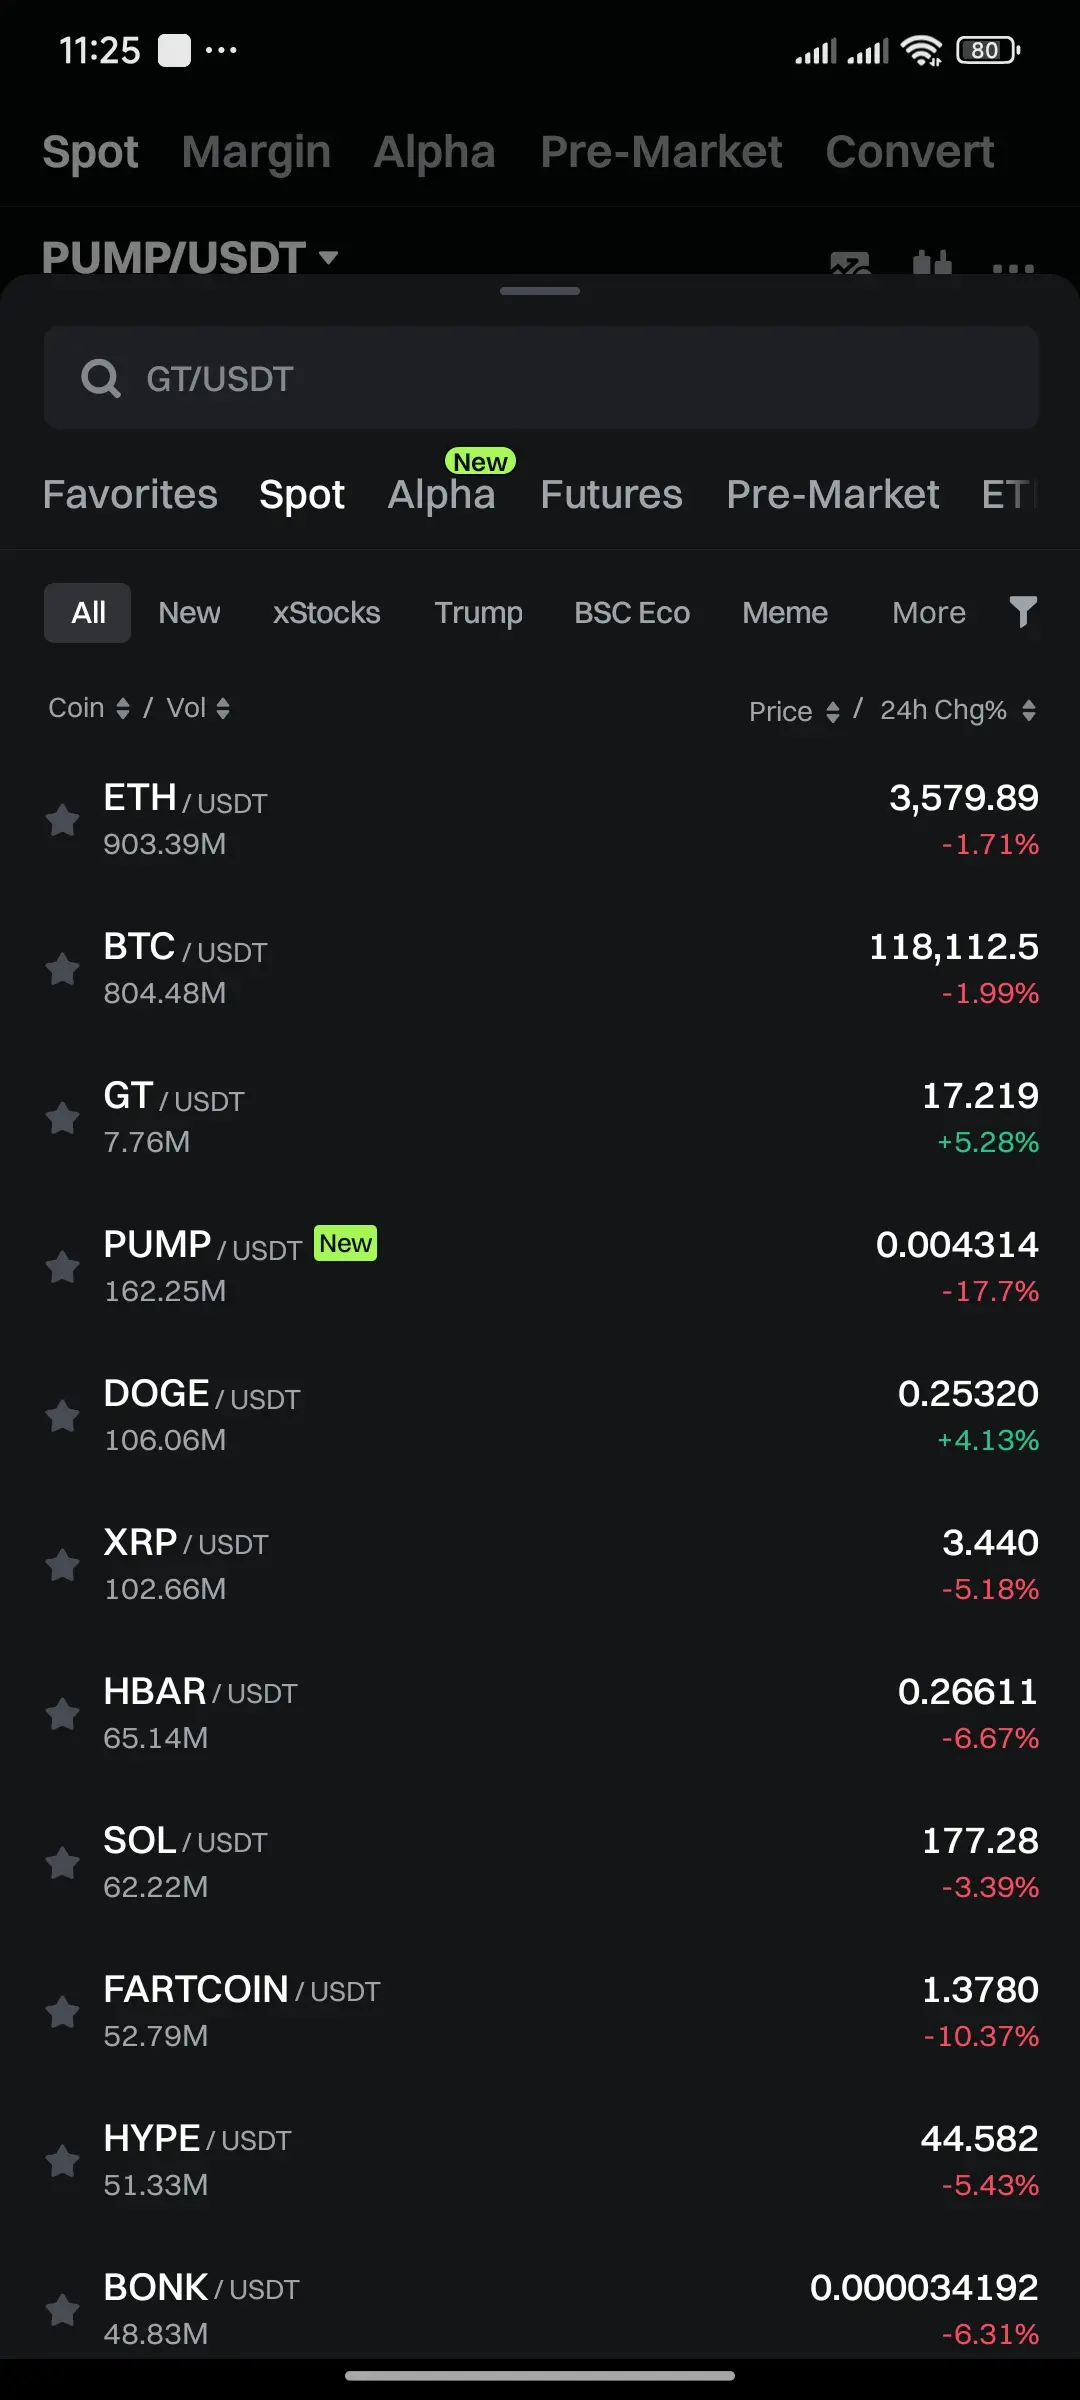
Task: Tap the star next to FARTCOIN/USDT
Action: pyautogui.click(x=62, y=2012)
